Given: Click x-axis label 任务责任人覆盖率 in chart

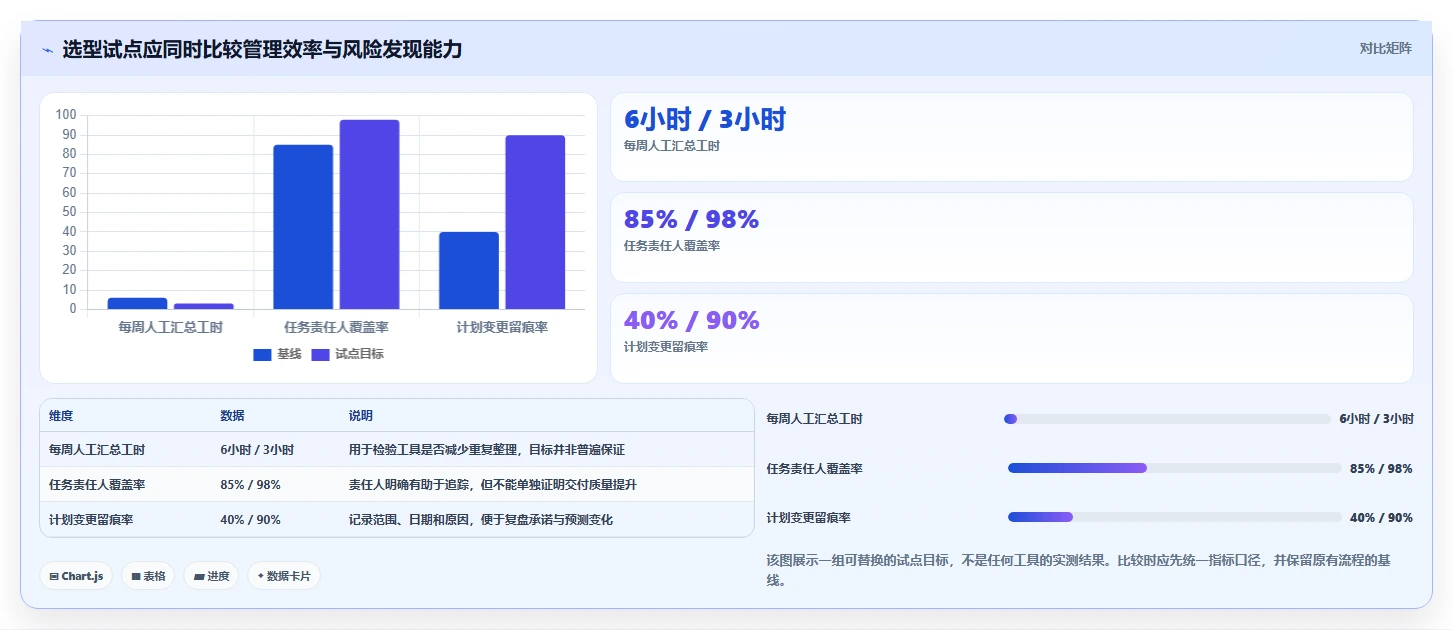Looking at the screenshot, I should pos(336,327).
